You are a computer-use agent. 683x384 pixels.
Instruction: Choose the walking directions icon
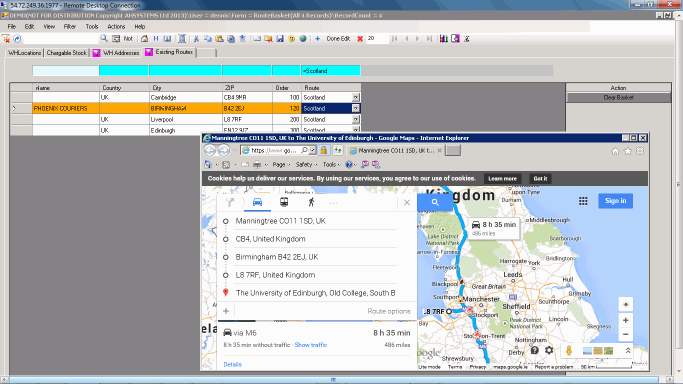(311, 202)
